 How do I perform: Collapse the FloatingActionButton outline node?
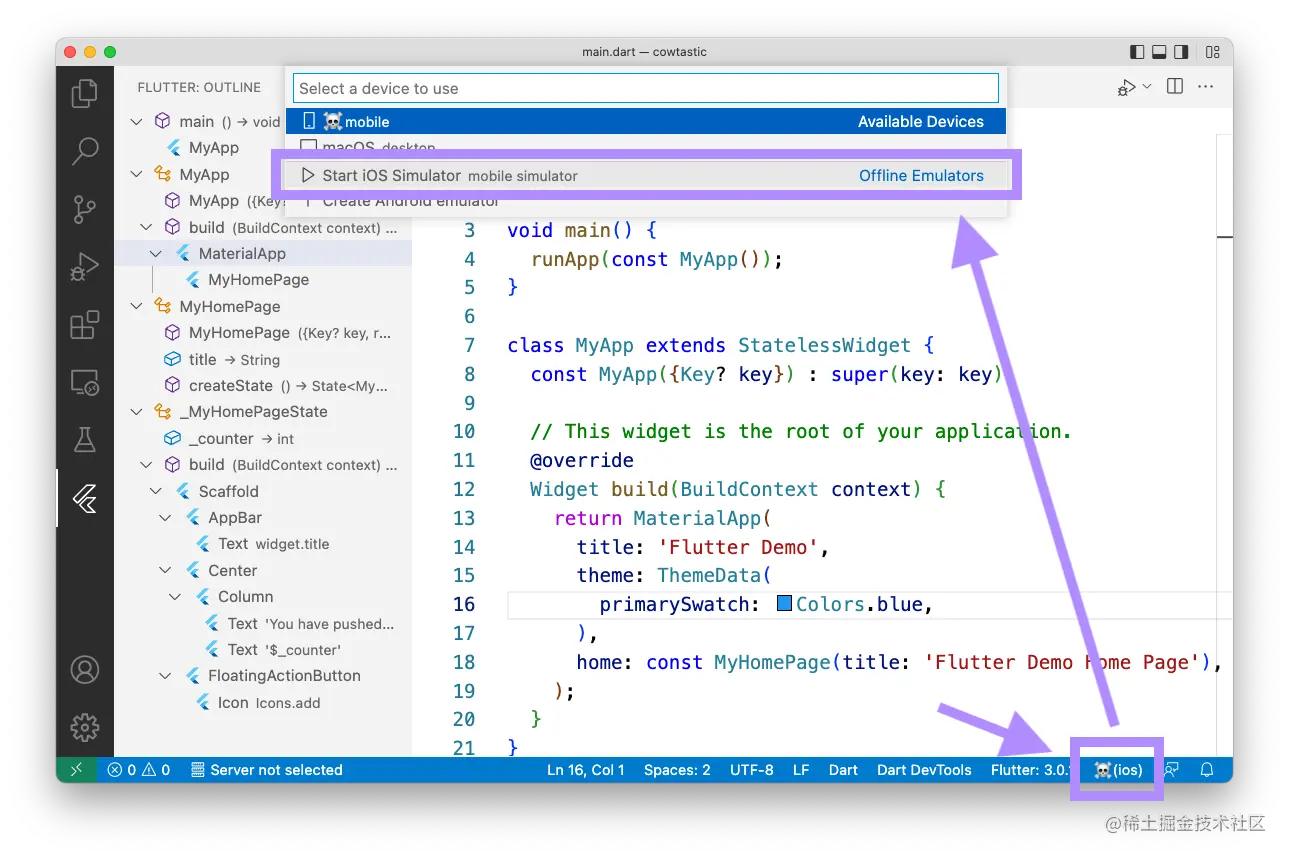click(166, 675)
